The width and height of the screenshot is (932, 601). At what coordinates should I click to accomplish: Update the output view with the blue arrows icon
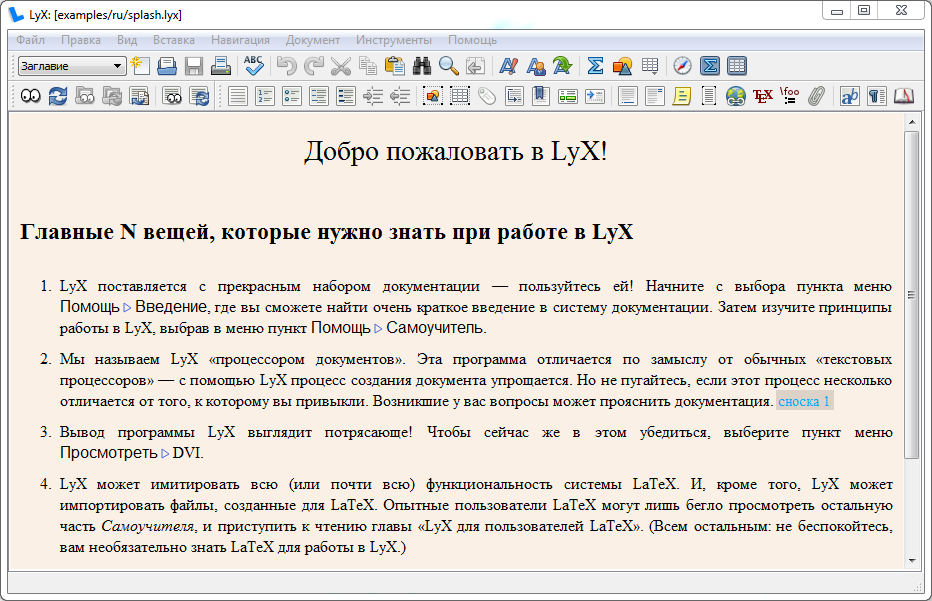58,96
